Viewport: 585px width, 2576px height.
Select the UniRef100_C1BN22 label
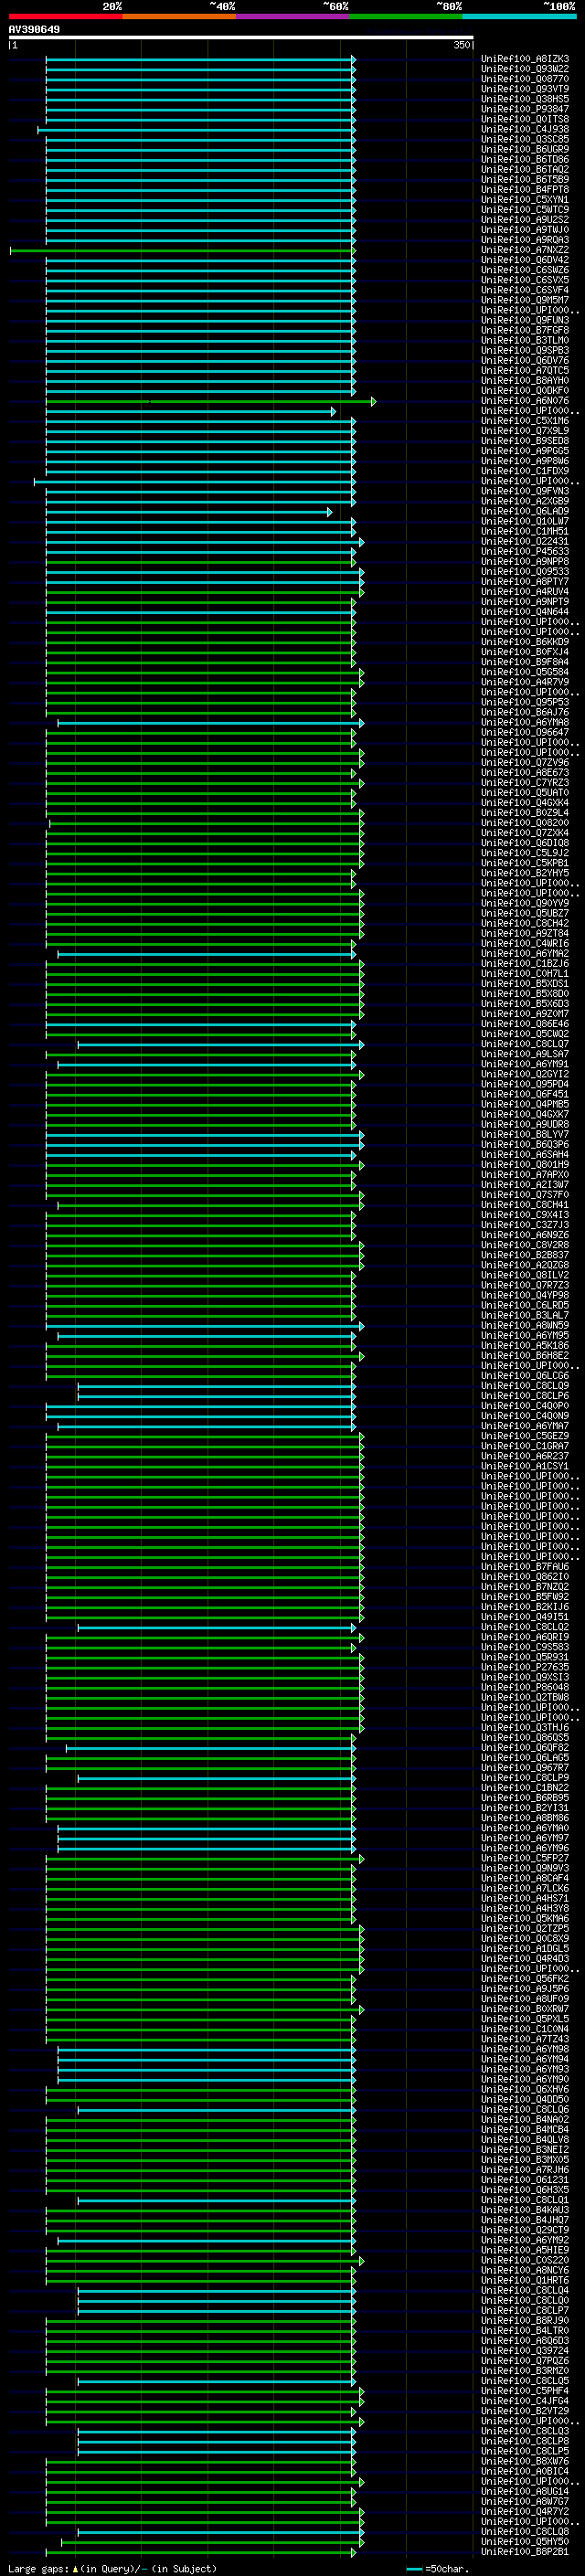[x=525, y=1788]
